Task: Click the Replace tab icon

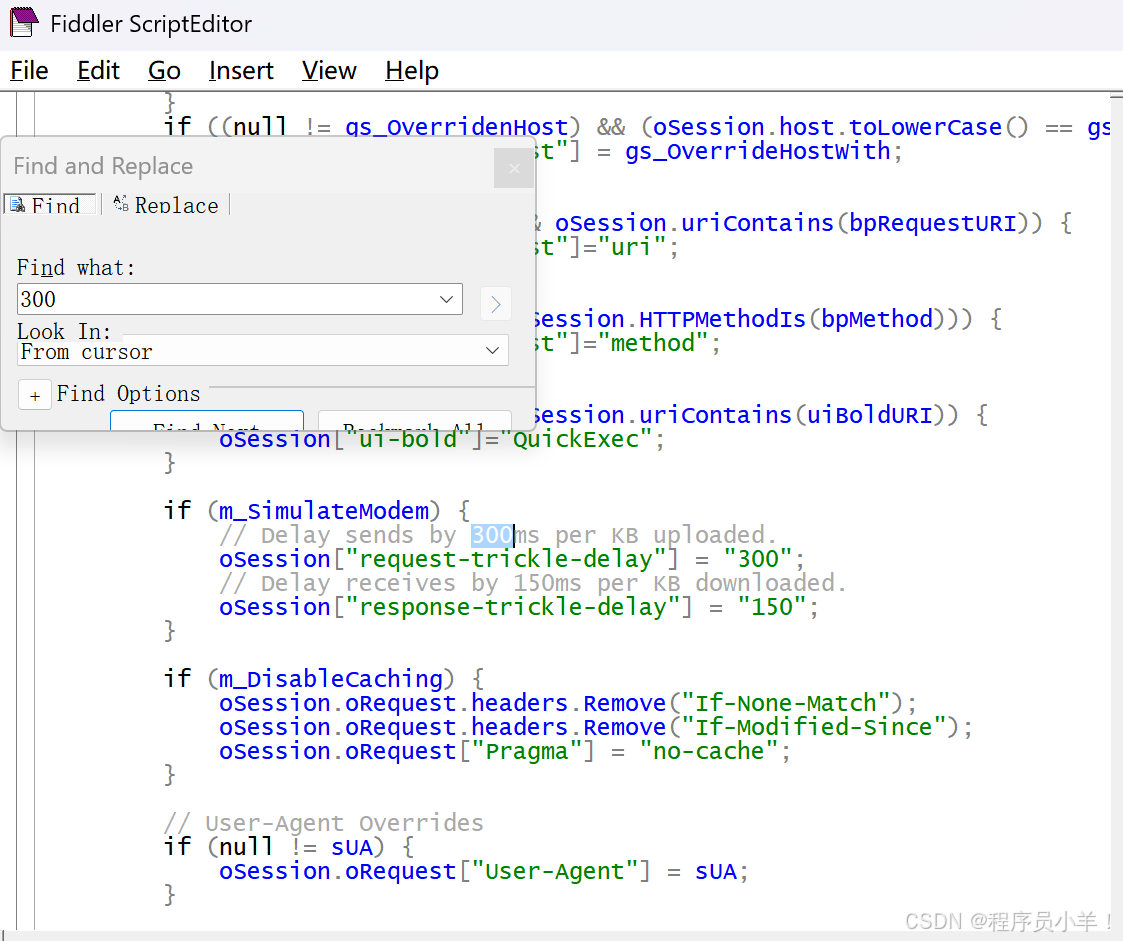Action: click(120, 203)
